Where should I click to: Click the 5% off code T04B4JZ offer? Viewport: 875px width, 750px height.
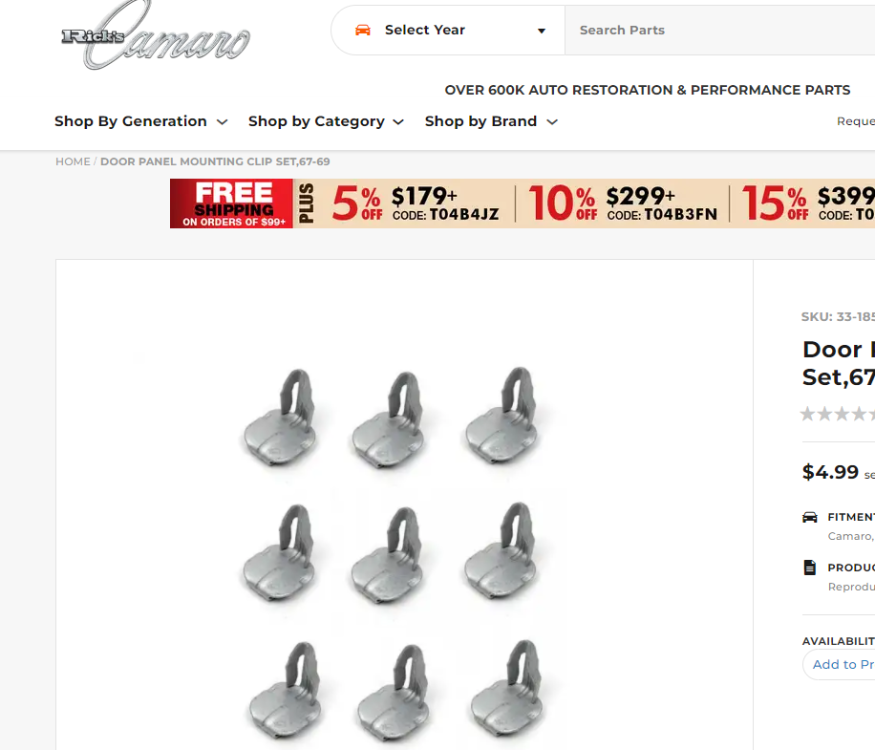[415, 204]
